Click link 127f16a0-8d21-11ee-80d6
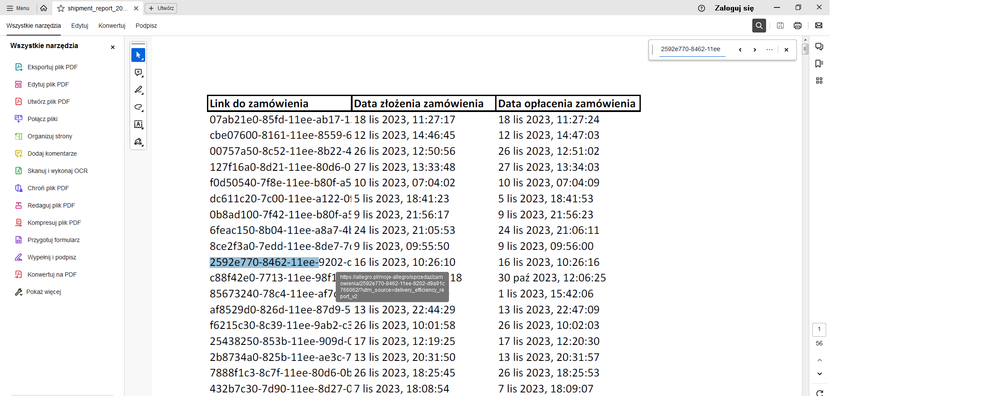The height and width of the screenshot is (396, 999). click(x=280, y=167)
